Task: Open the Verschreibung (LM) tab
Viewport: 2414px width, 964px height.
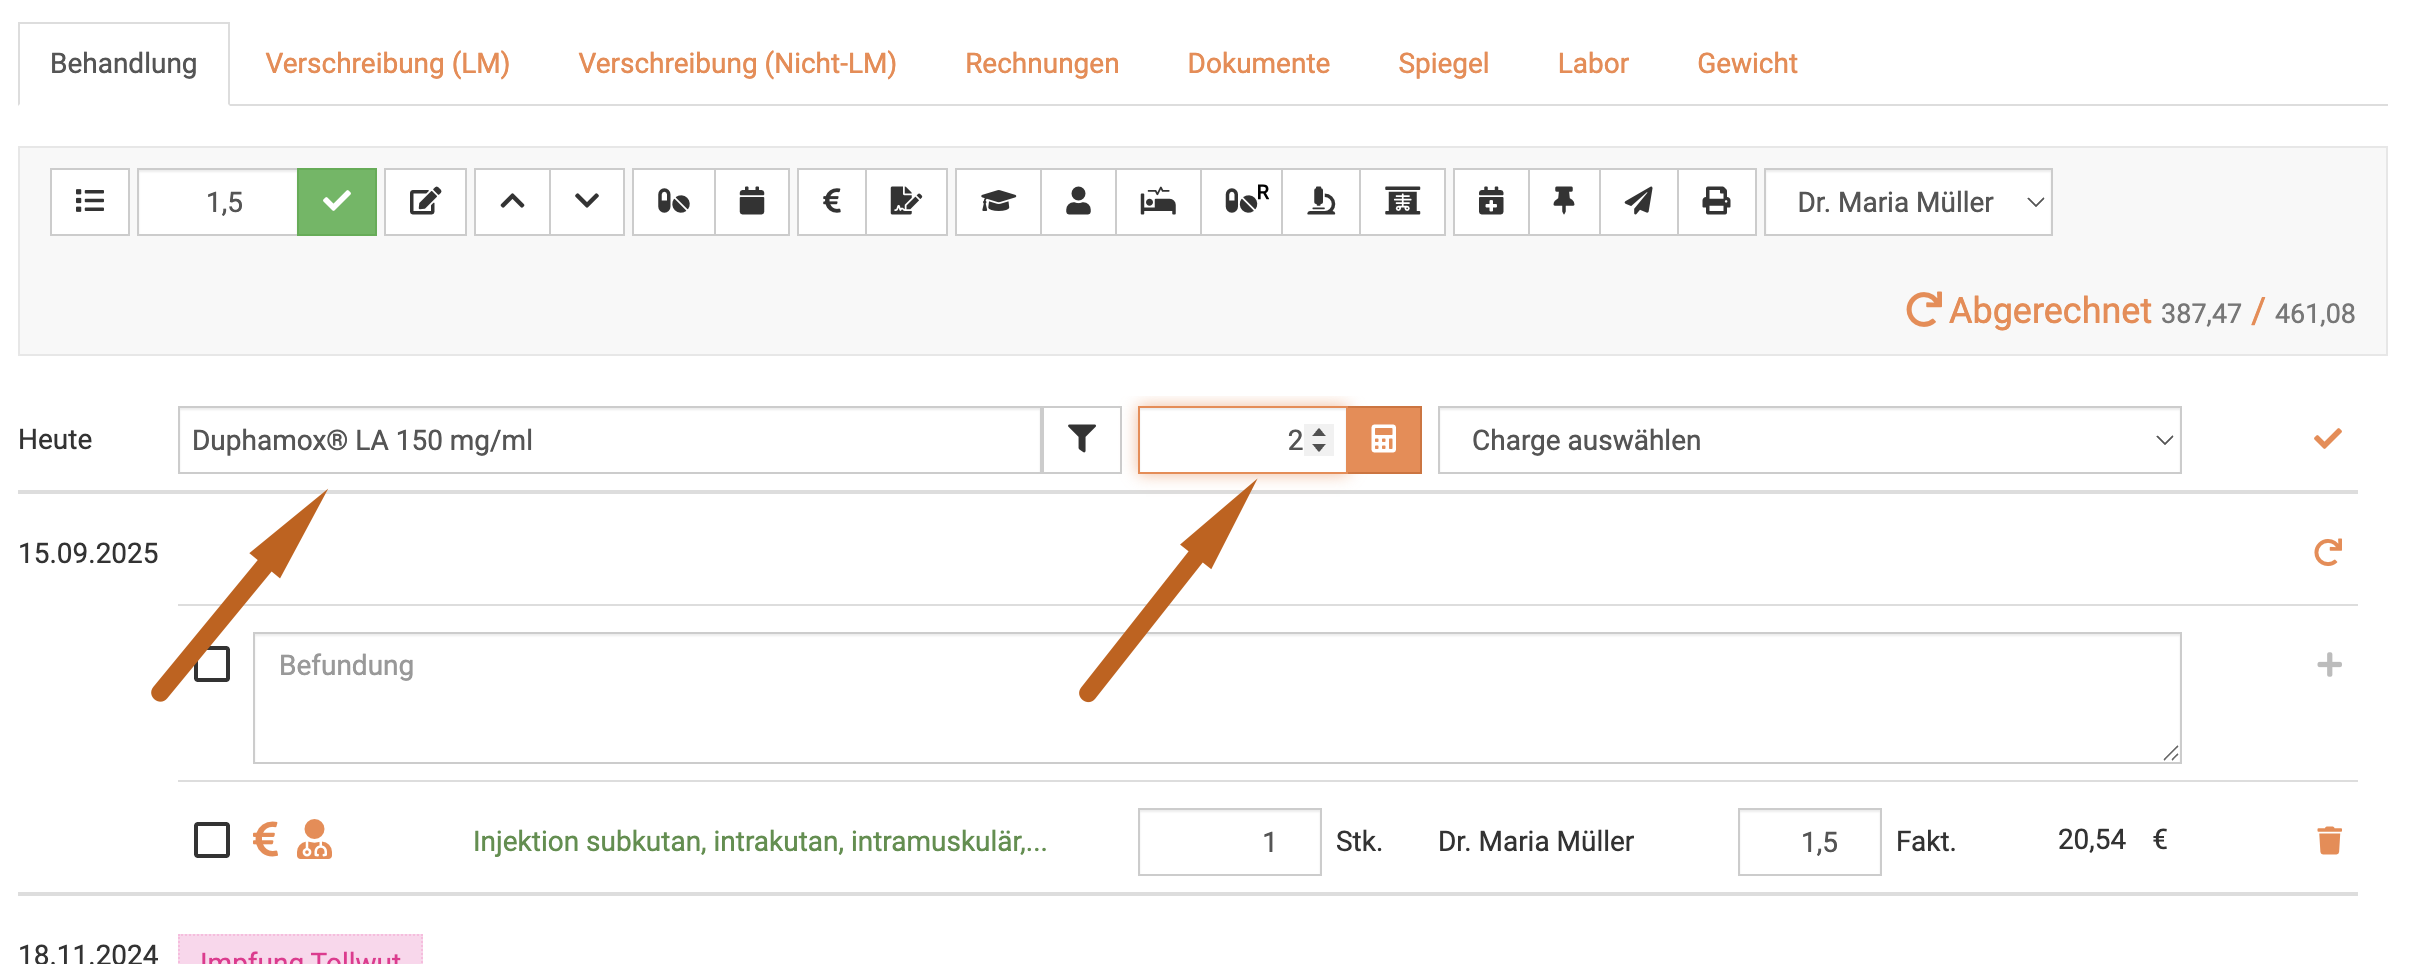Action: coord(387,64)
